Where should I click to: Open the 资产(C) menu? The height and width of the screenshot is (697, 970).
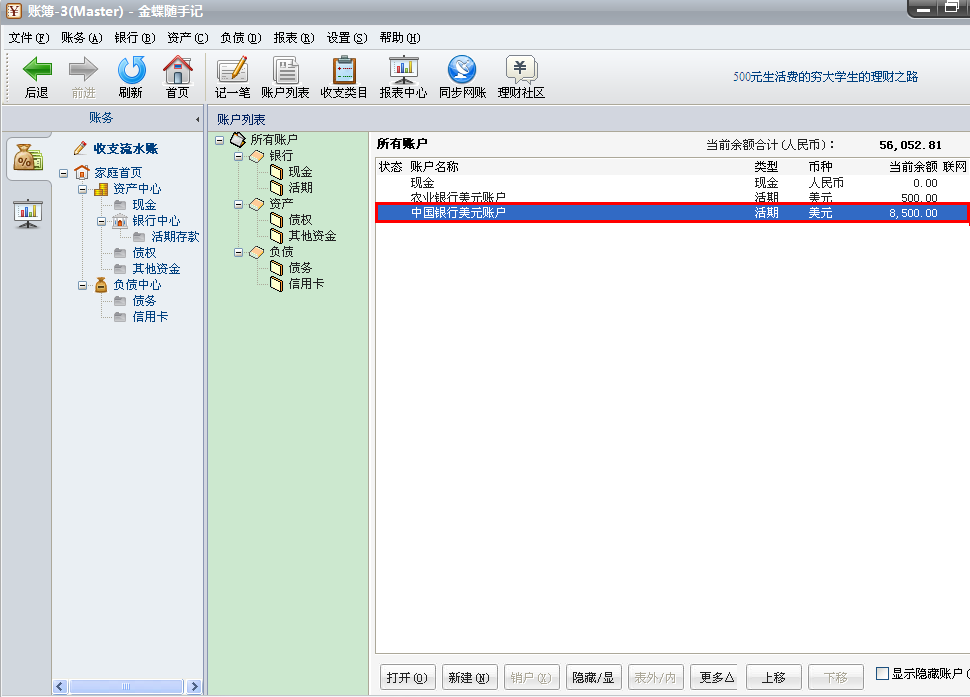point(188,38)
